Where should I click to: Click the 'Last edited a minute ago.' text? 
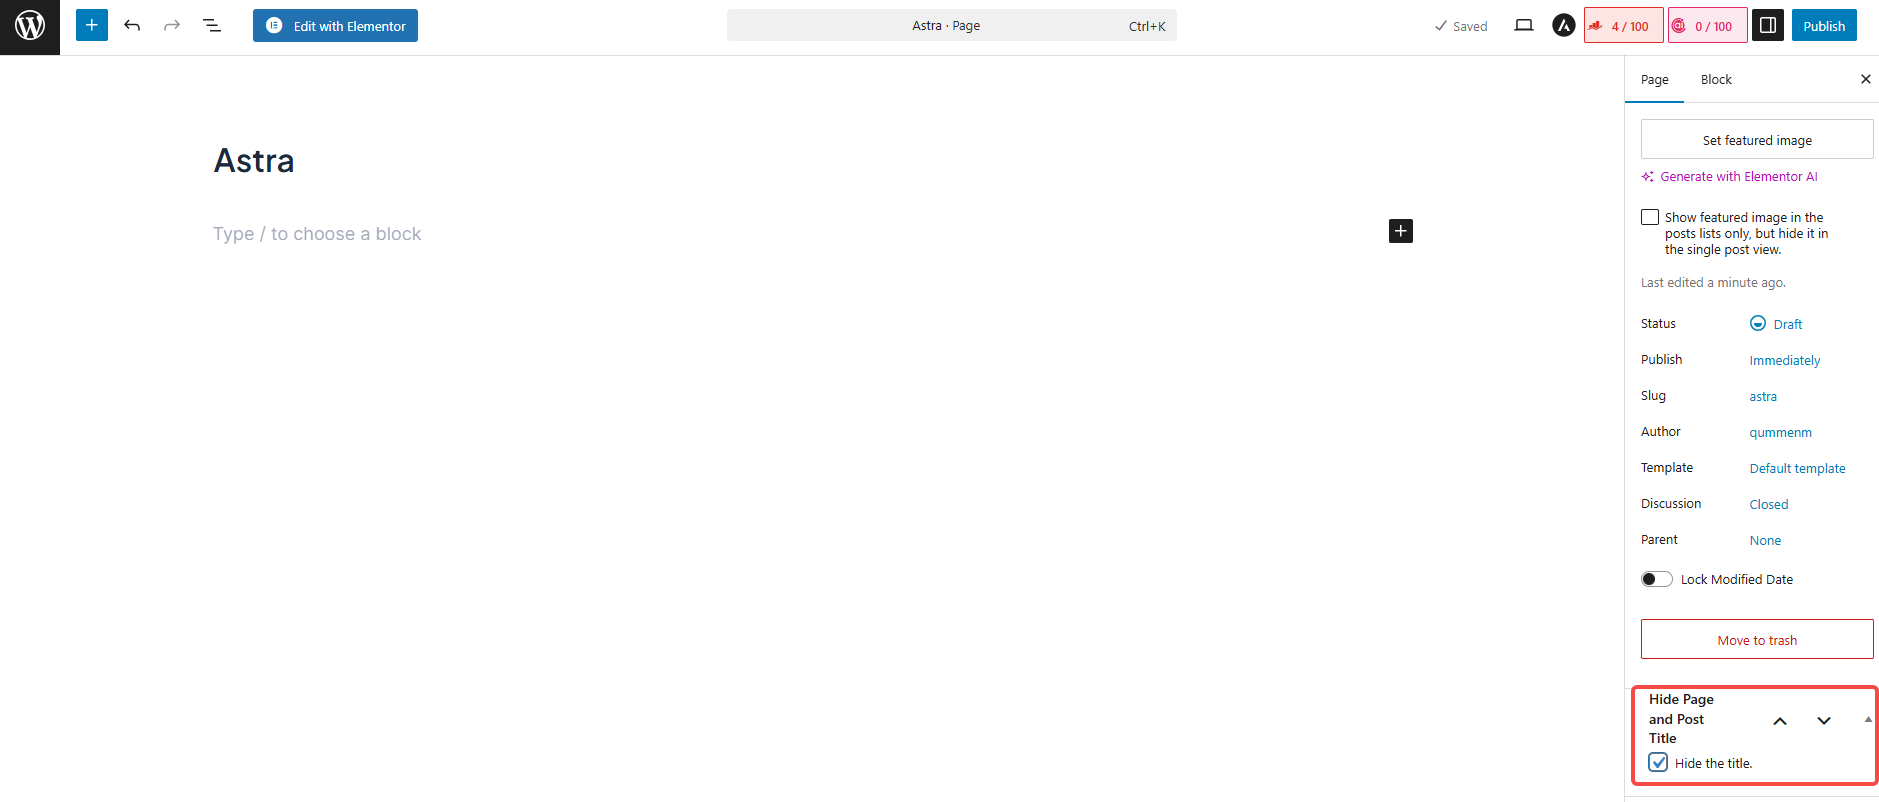1713,283
